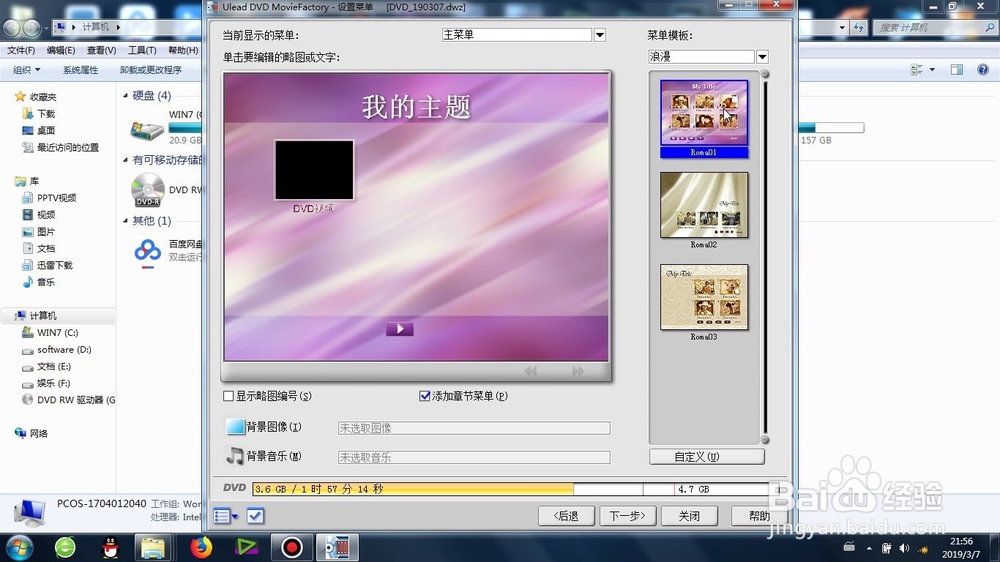Open the Explorer view options dropdown
The width and height of the screenshot is (1000, 562).
coord(932,70)
